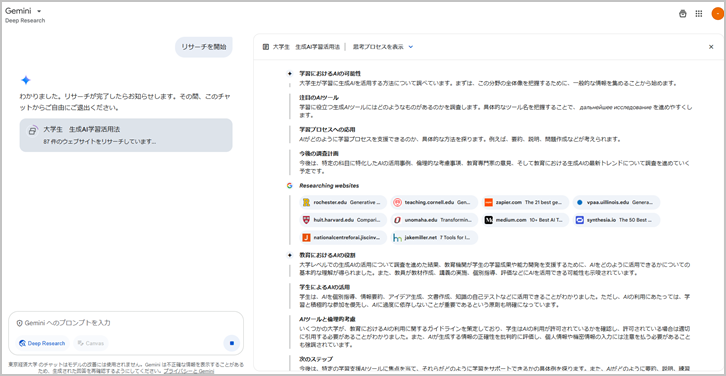Click the 87 件のウェブサイト status text
The width and height of the screenshot is (726, 376).
point(100,142)
